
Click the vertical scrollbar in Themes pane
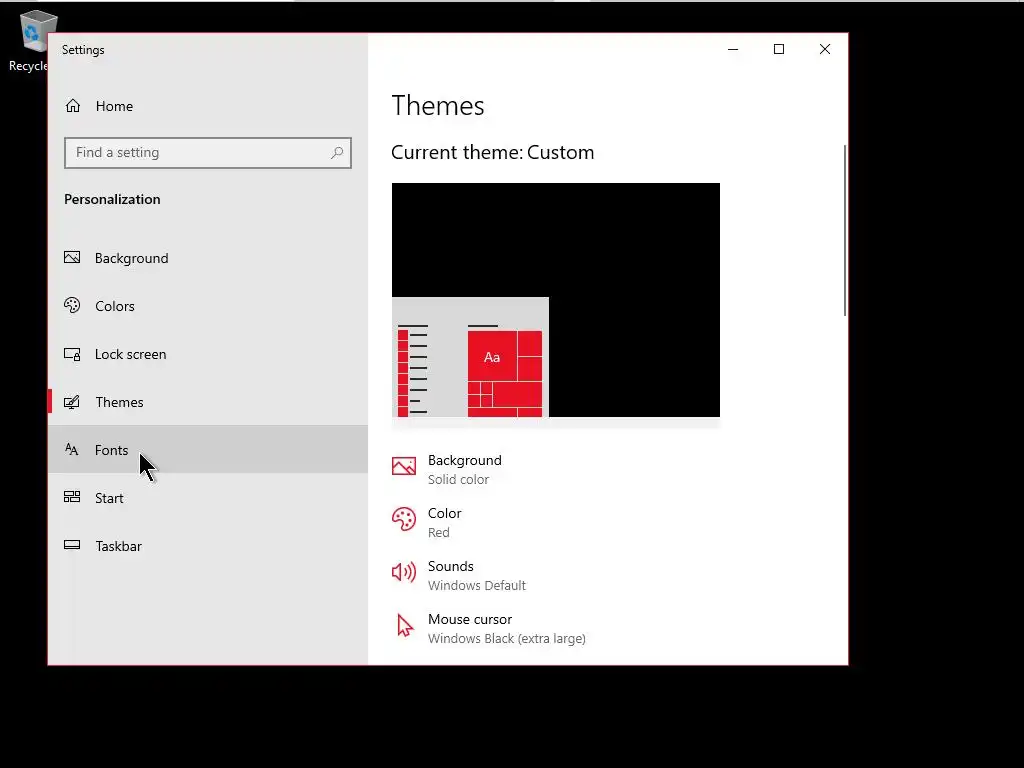pos(845,231)
